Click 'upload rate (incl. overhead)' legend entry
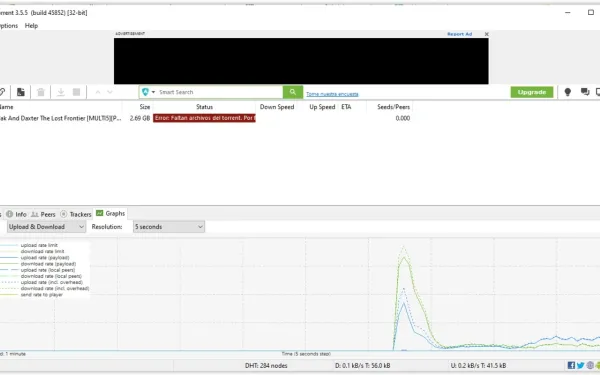The image size is (600, 375). (x=52, y=282)
